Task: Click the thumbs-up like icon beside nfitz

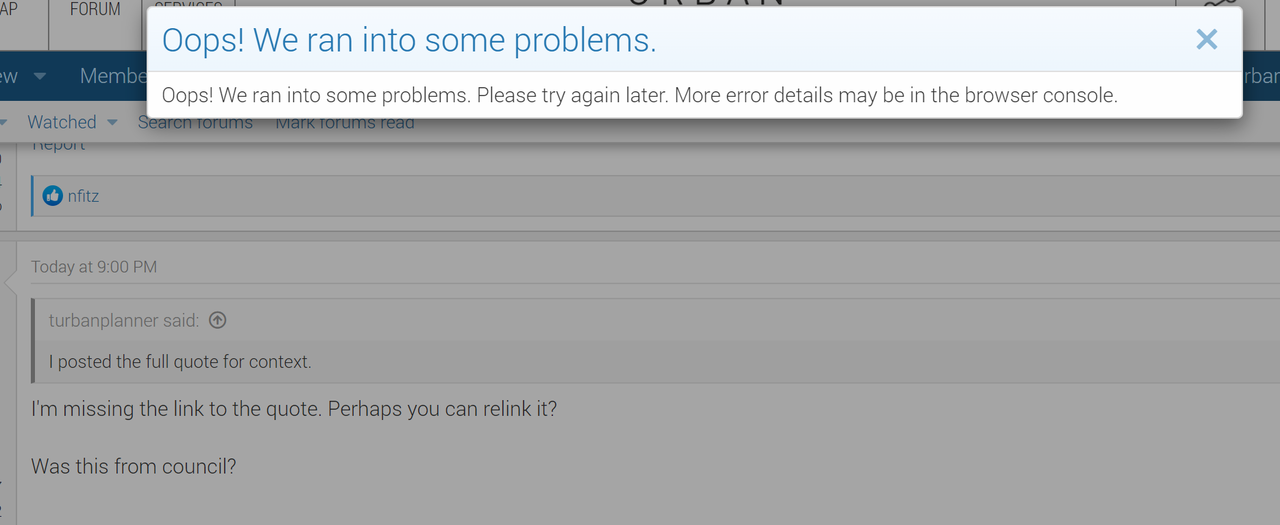Action: pyautogui.click(x=53, y=196)
